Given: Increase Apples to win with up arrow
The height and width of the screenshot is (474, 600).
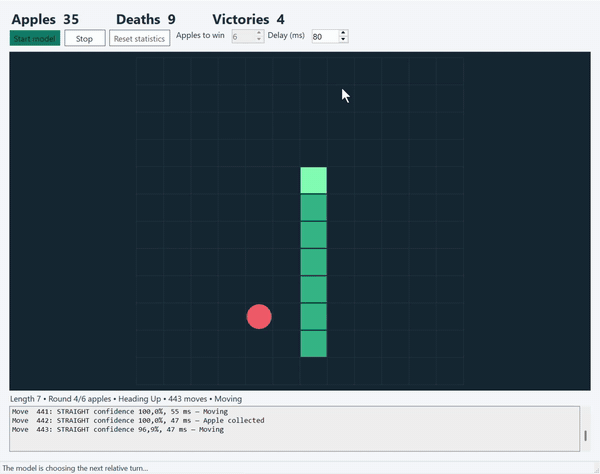Looking at the screenshot, I should tap(259, 33).
